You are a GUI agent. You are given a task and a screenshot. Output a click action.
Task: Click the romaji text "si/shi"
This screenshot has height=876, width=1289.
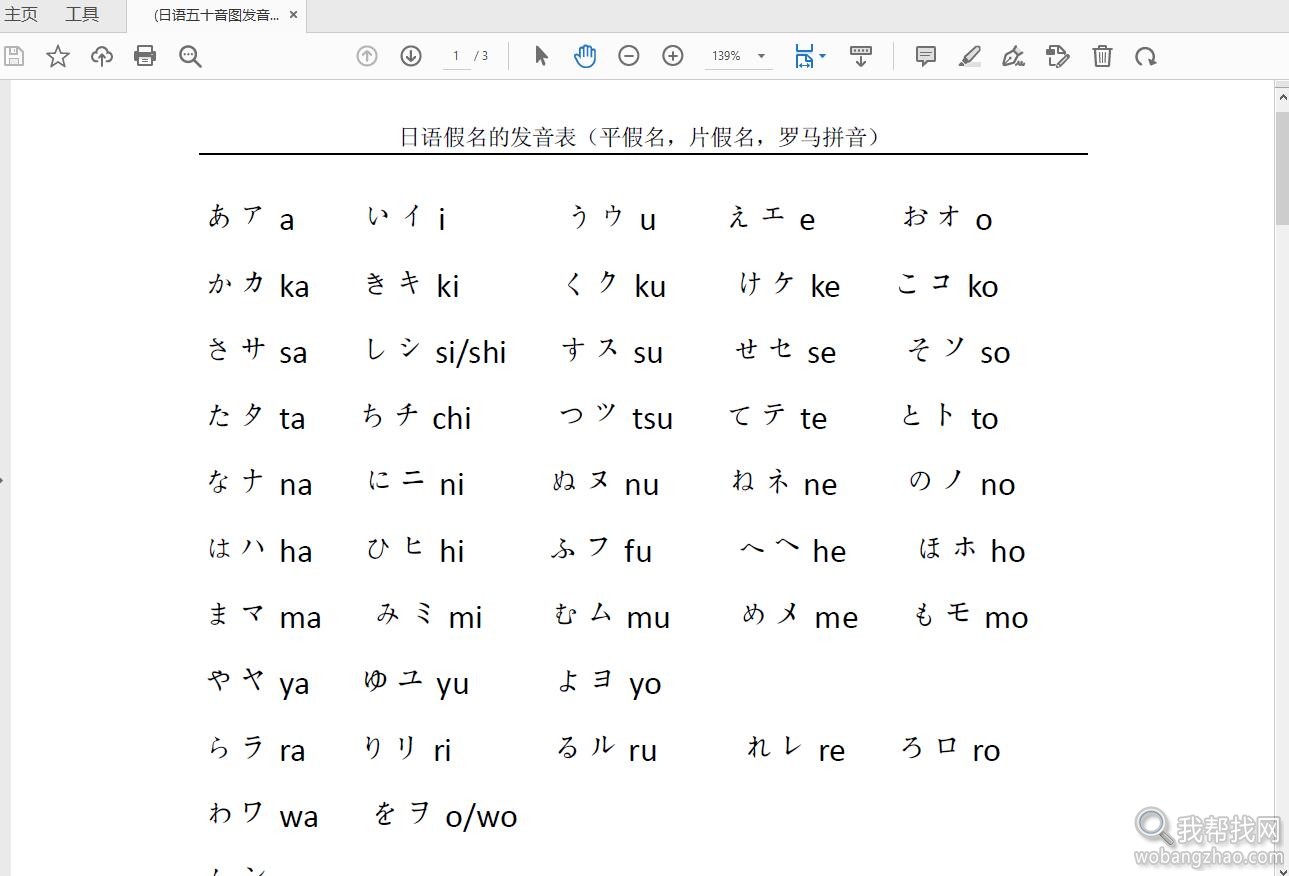[471, 352]
